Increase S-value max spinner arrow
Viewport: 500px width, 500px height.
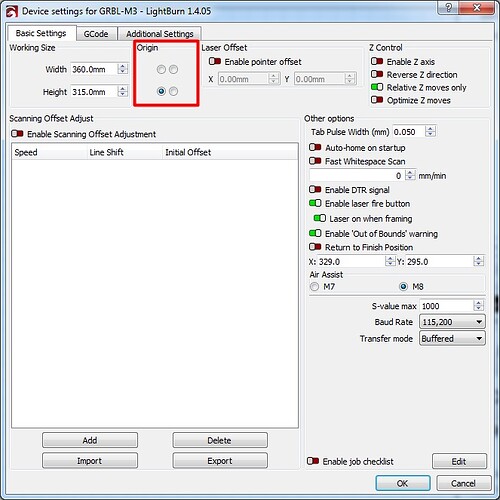pyautogui.click(x=478, y=303)
